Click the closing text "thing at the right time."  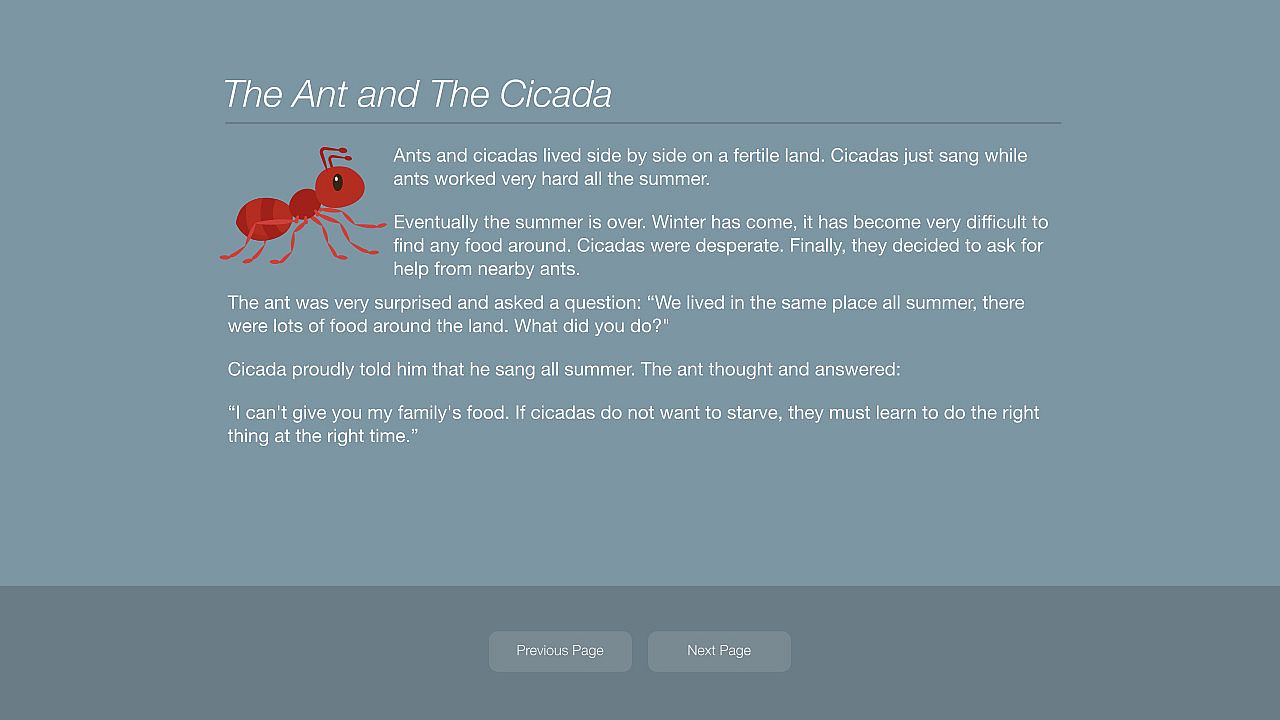coord(322,436)
